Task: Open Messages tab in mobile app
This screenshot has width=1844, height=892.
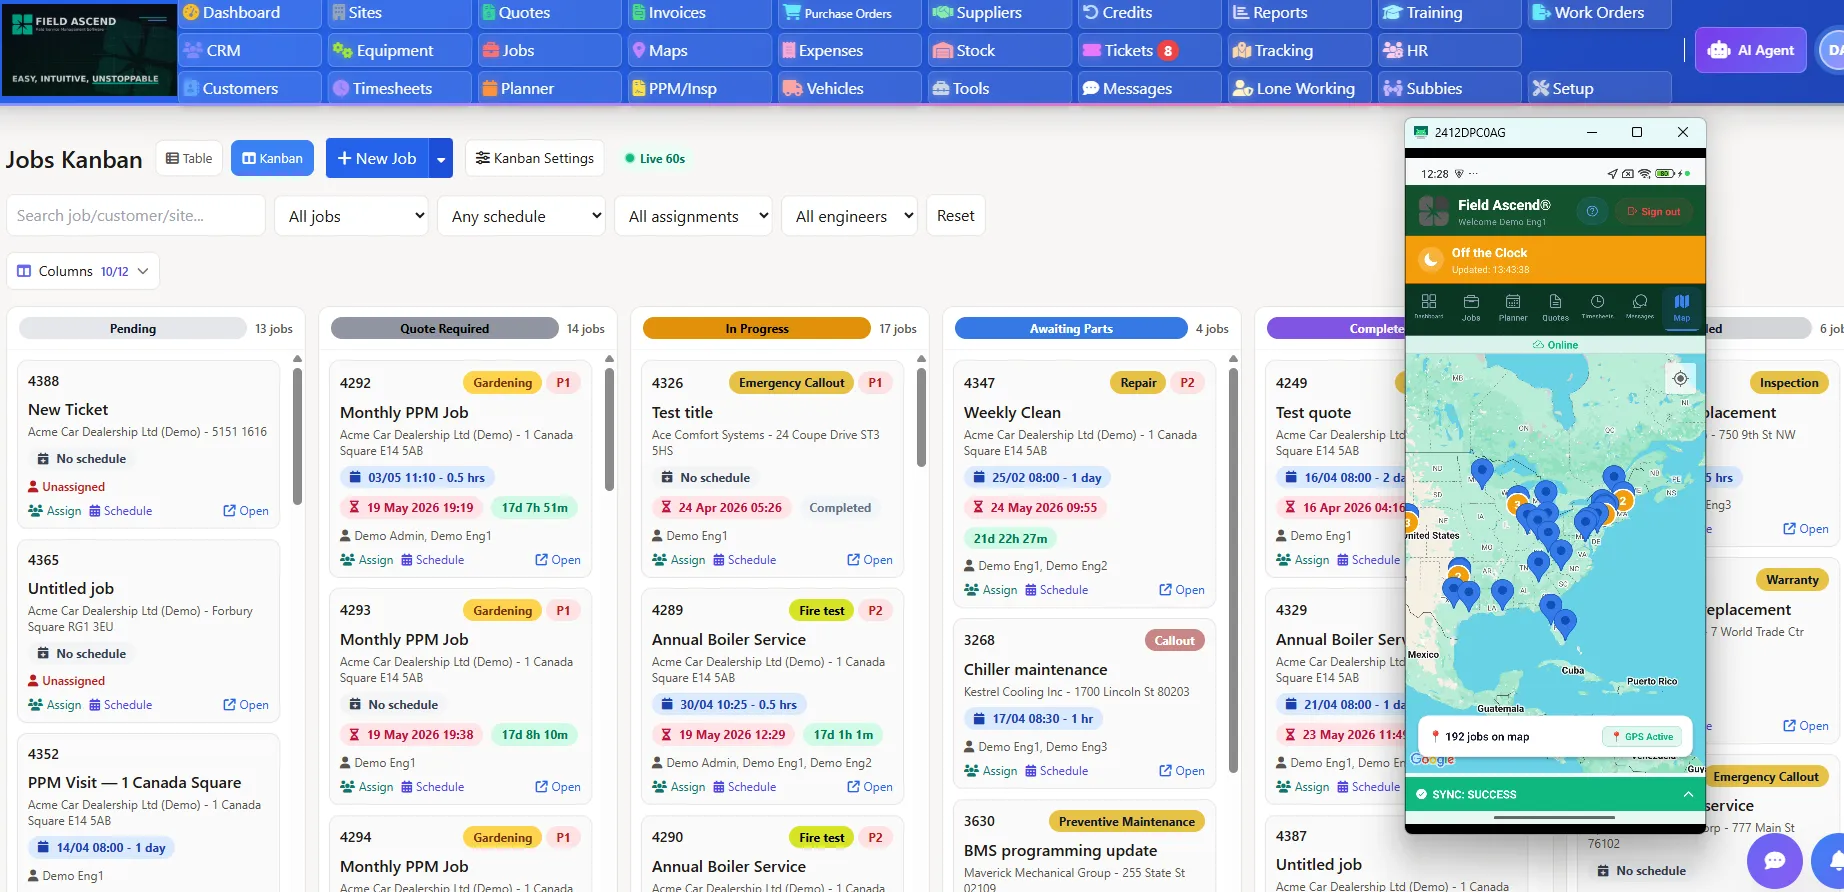Action: point(1640,307)
